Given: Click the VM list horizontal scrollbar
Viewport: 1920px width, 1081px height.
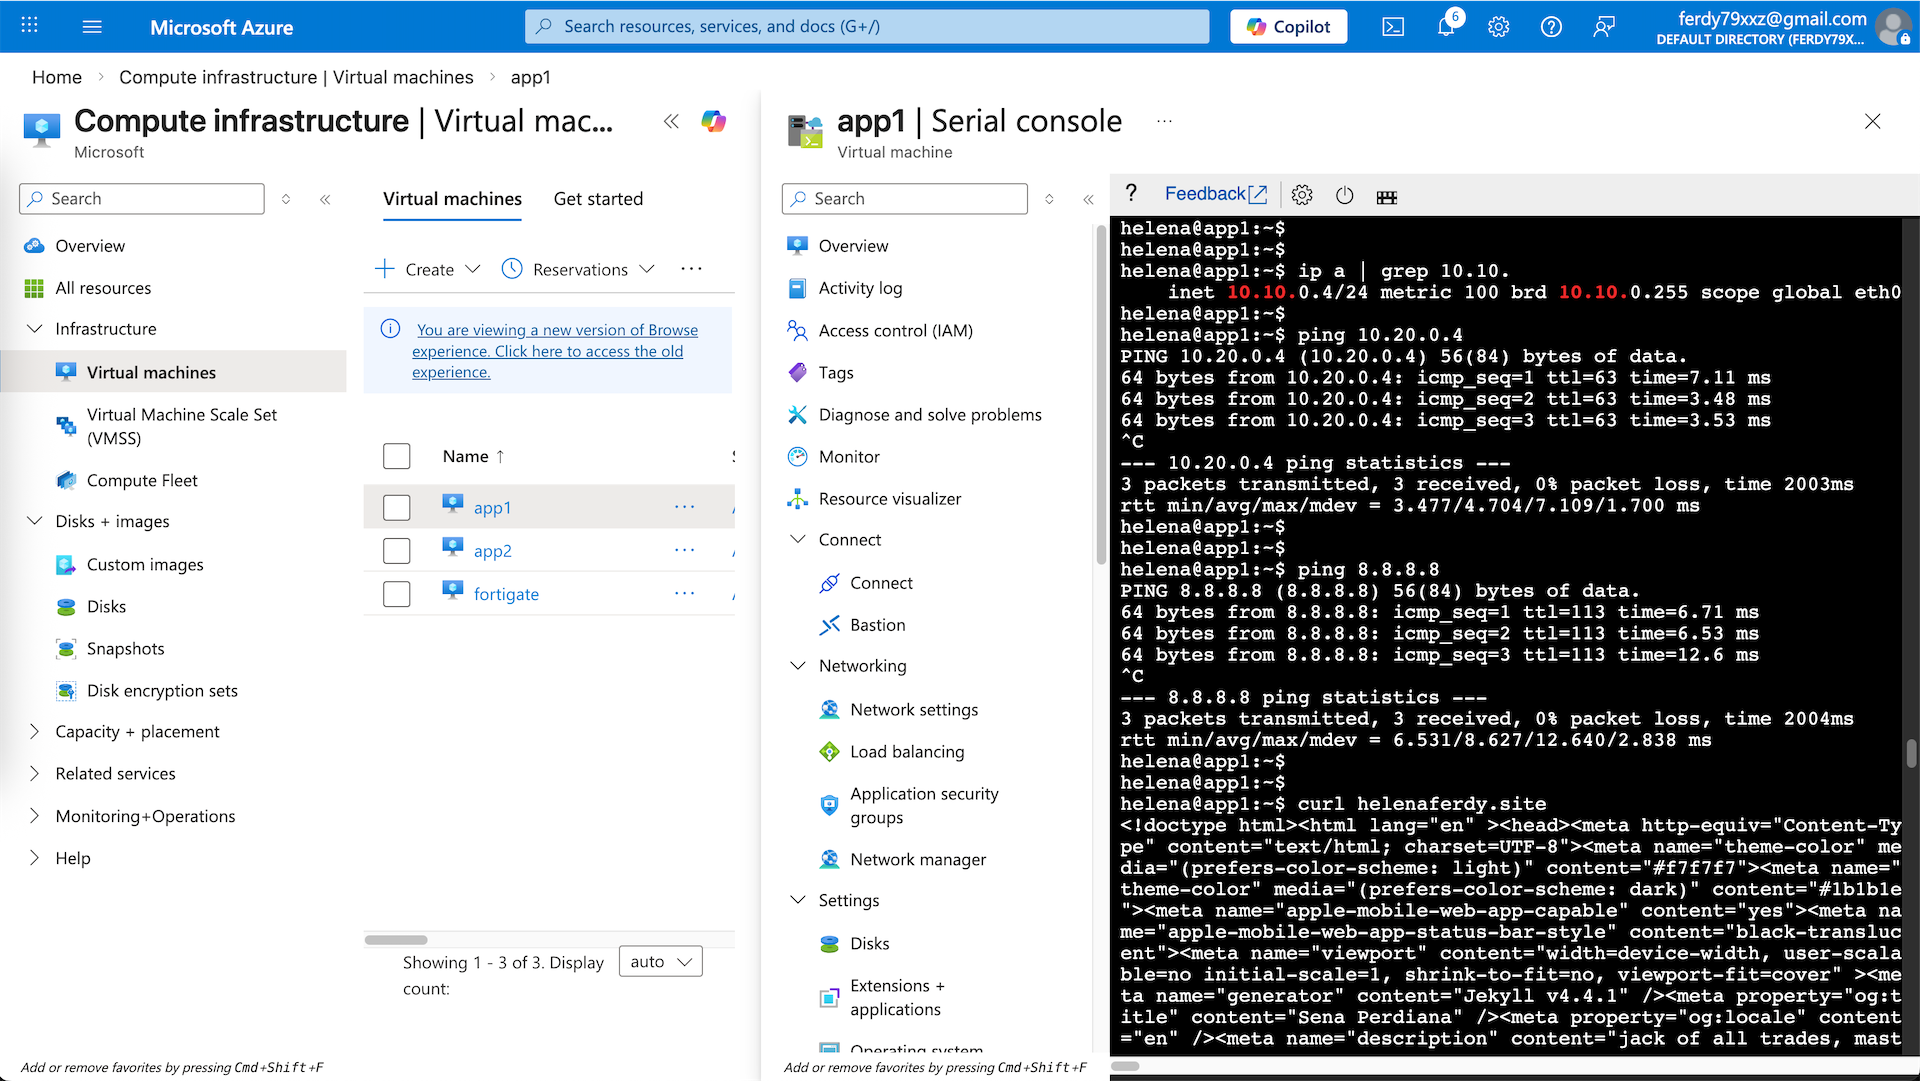Looking at the screenshot, I should click(x=396, y=940).
